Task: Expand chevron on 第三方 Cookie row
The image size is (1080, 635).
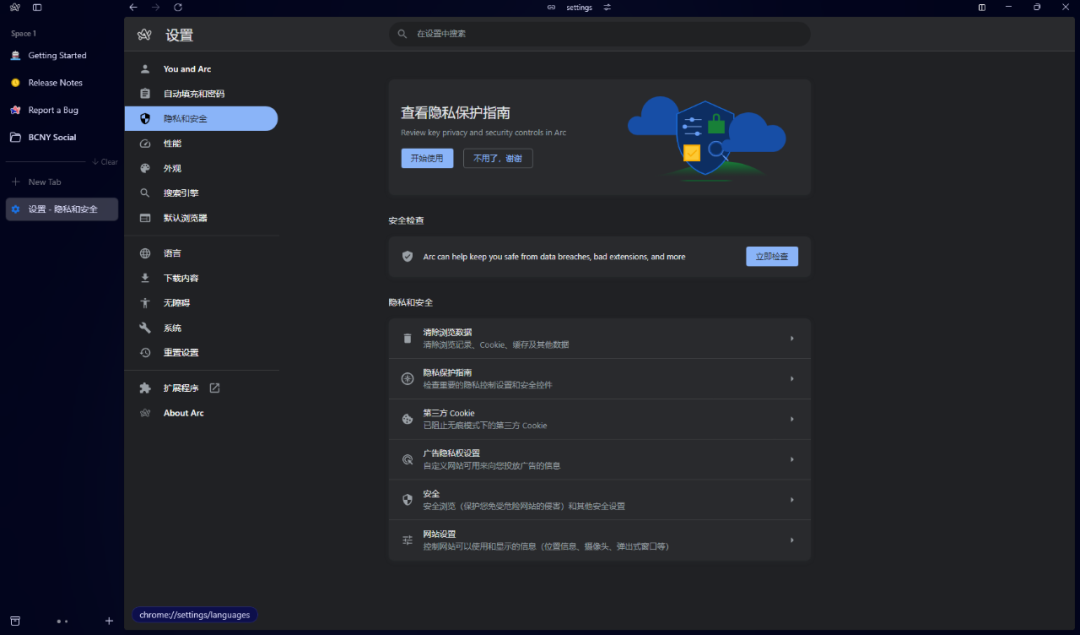Action: click(x=791, y=419)
